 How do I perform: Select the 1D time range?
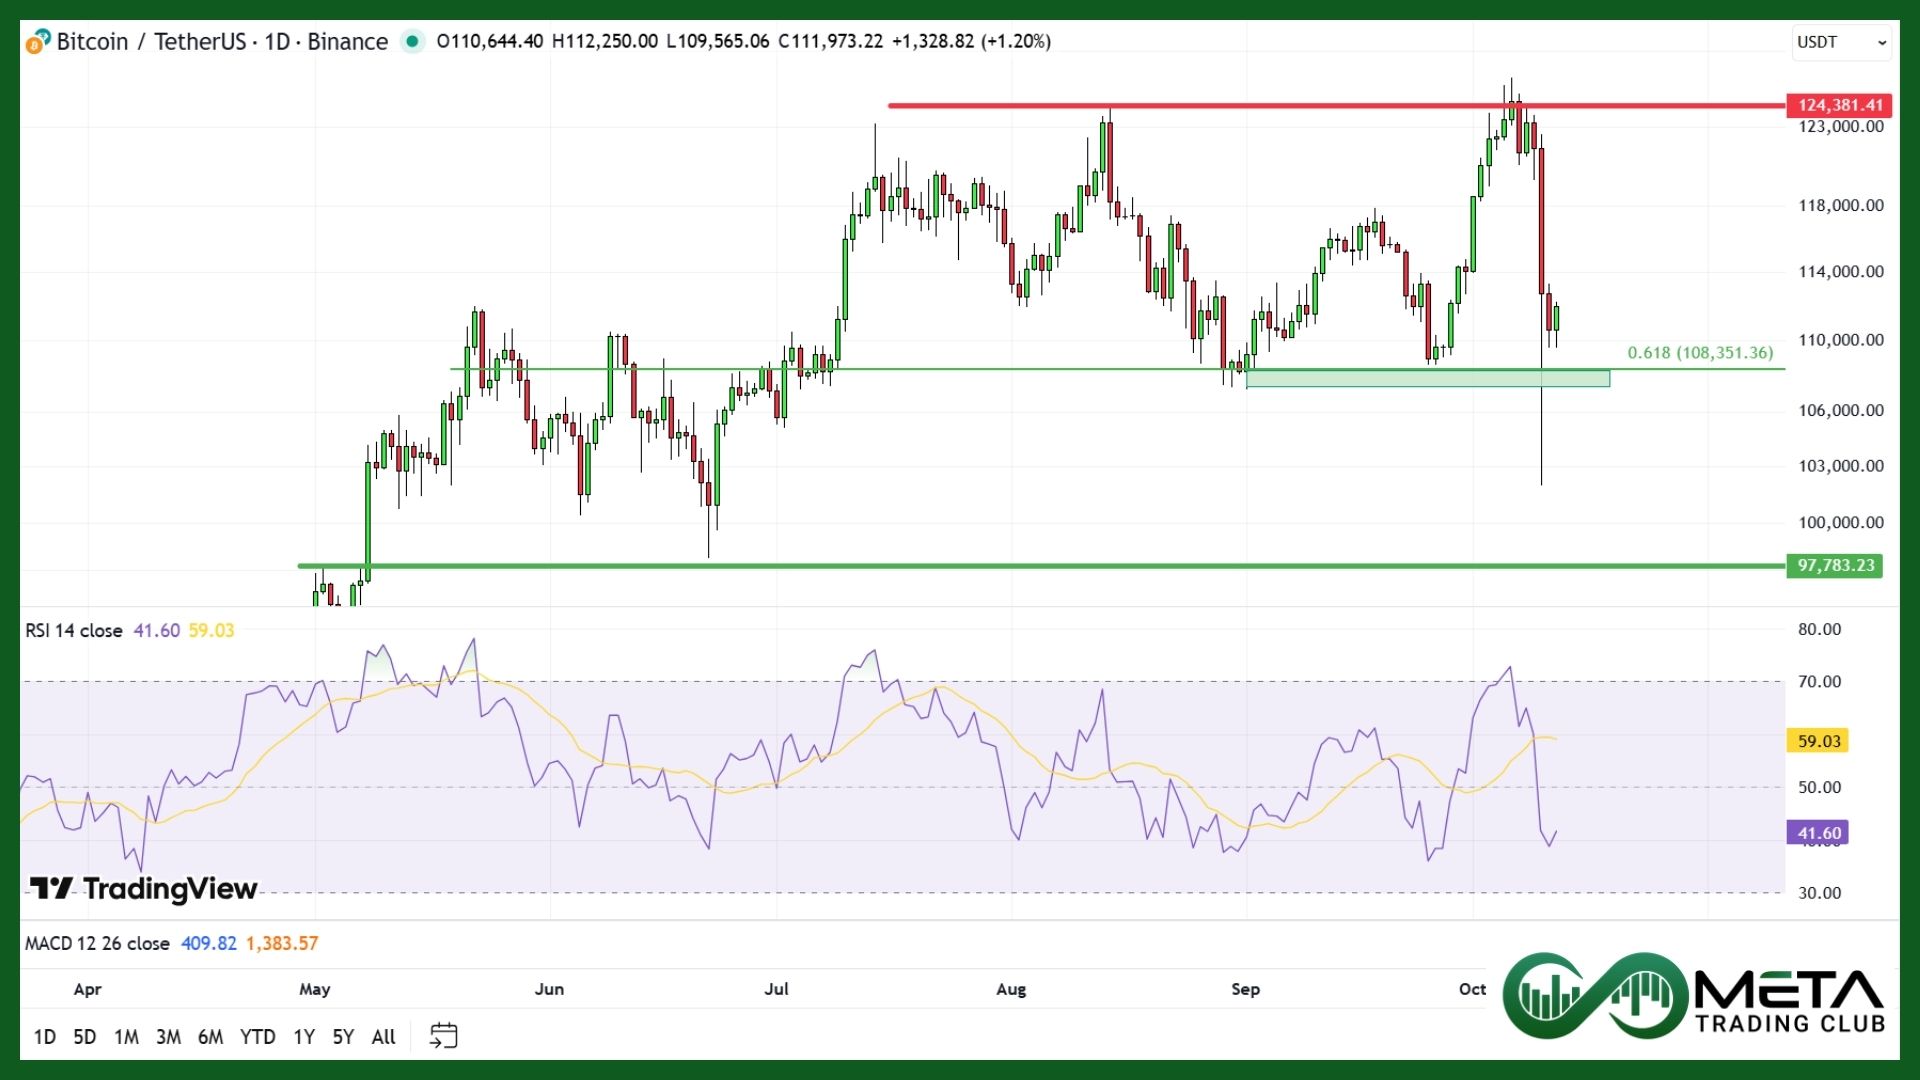pos(45,1037)
